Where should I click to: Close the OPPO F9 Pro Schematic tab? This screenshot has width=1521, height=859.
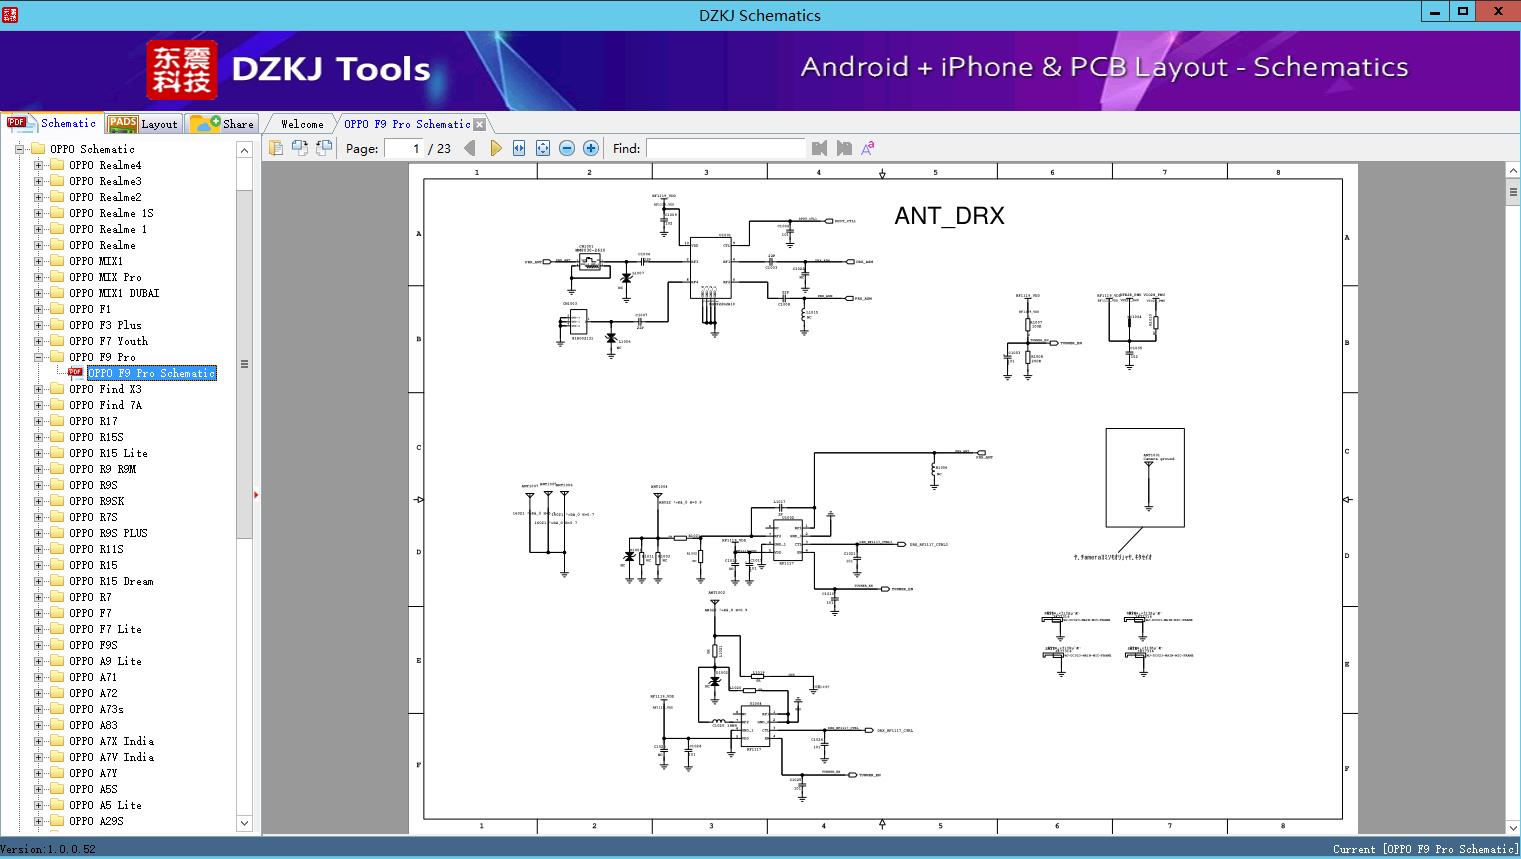click(479, 124)
